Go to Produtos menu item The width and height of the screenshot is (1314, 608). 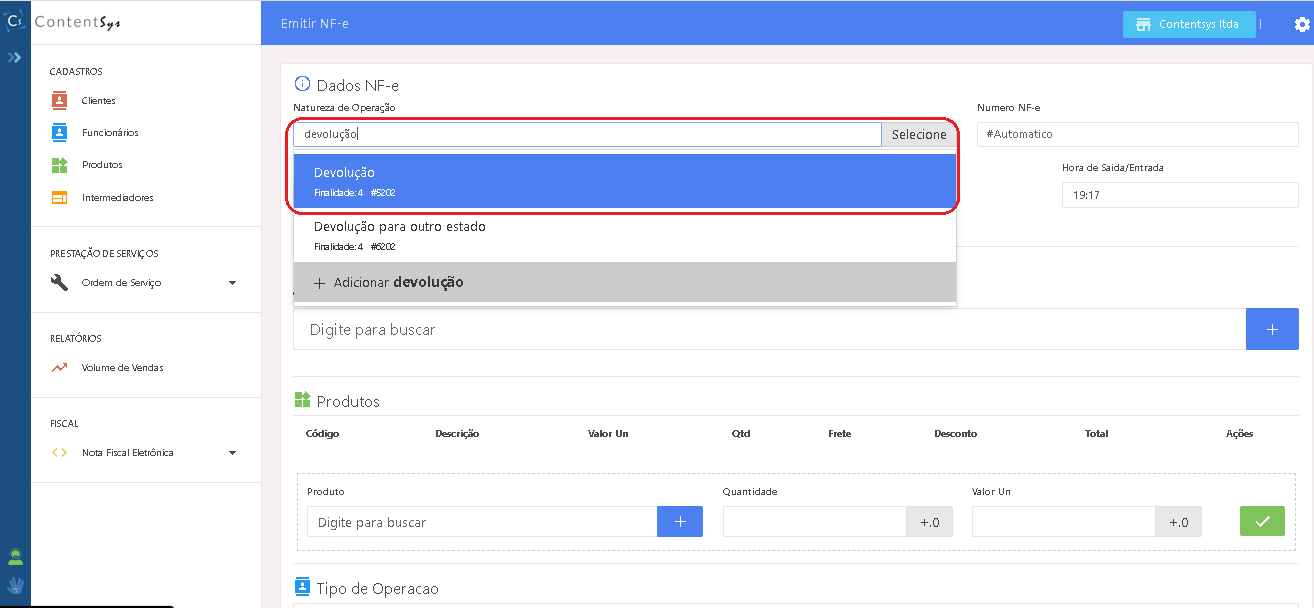[x=102, y=165]
